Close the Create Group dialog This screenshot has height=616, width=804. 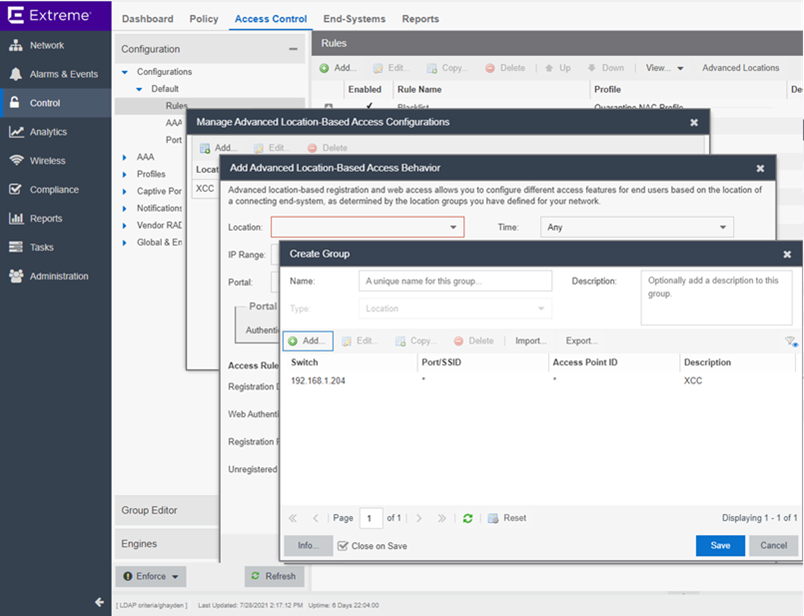[x=787, y=254]
